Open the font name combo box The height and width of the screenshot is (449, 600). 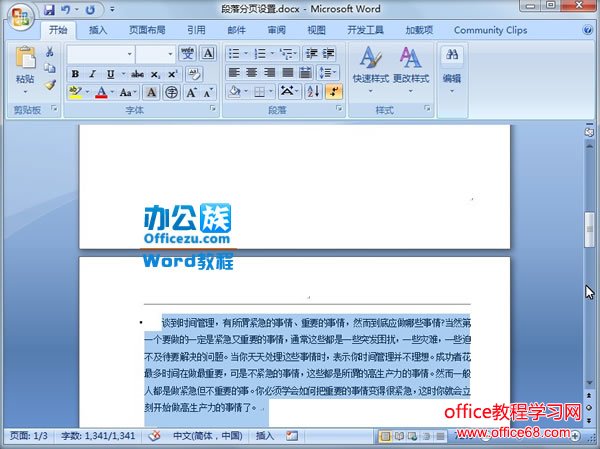click(x=101, y=54)
